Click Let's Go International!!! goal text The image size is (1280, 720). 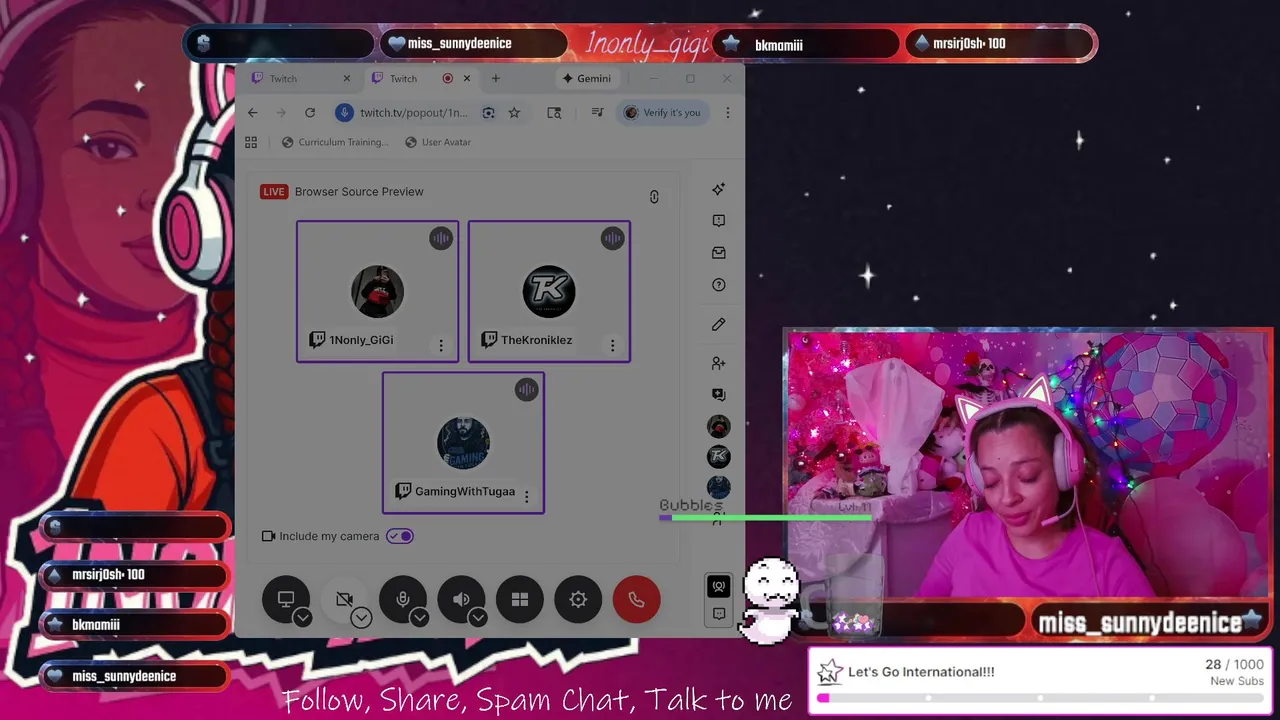(921, 672)
